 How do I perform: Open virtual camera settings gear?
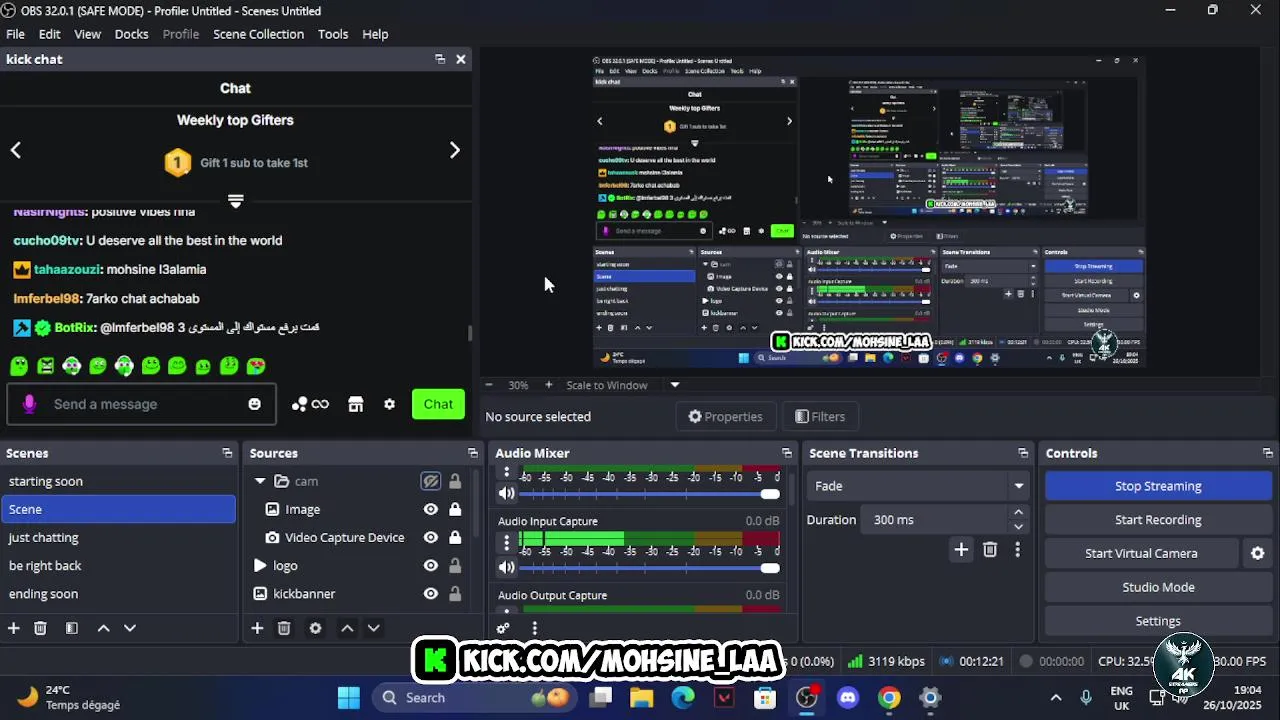[1257, 553]
